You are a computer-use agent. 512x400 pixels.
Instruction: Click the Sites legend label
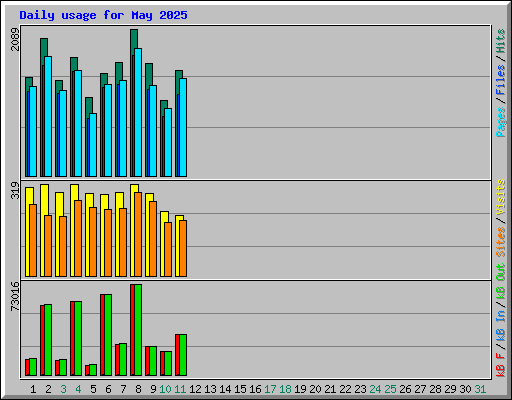click(x=500, y=242)
